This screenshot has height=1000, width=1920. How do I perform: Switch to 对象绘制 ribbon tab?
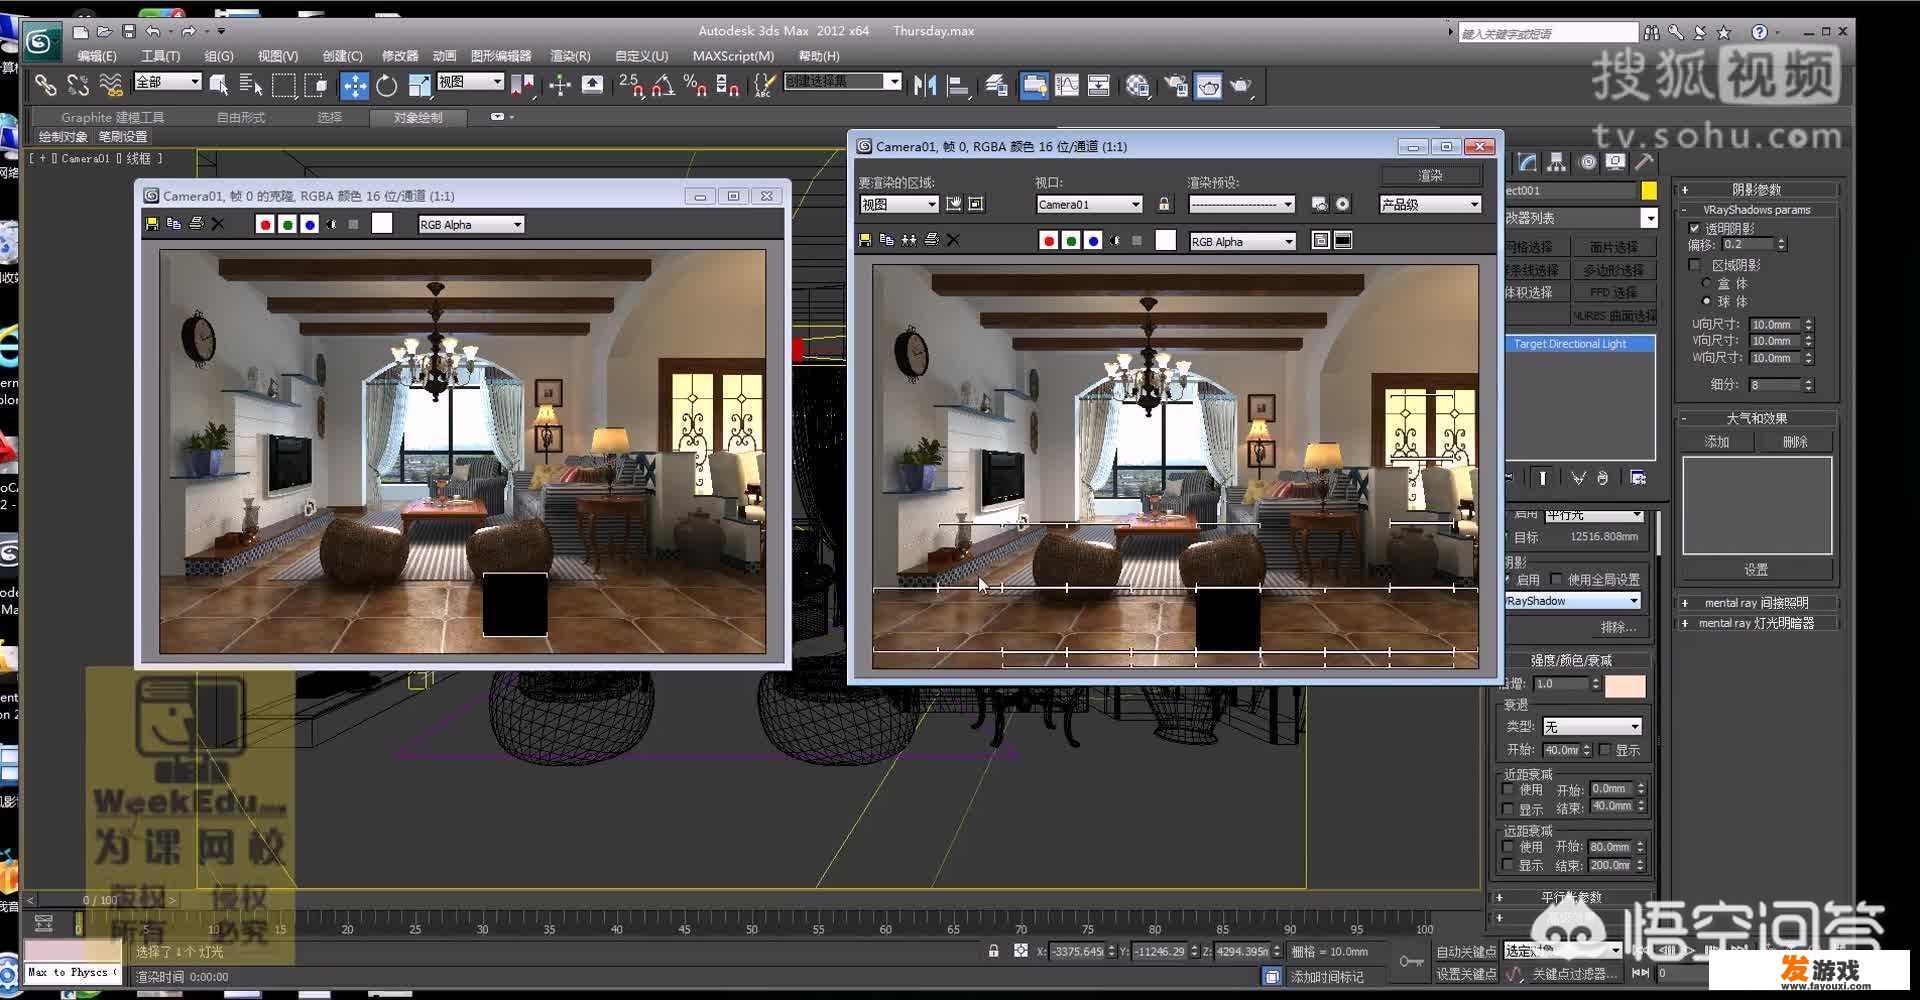coord(418,118)
